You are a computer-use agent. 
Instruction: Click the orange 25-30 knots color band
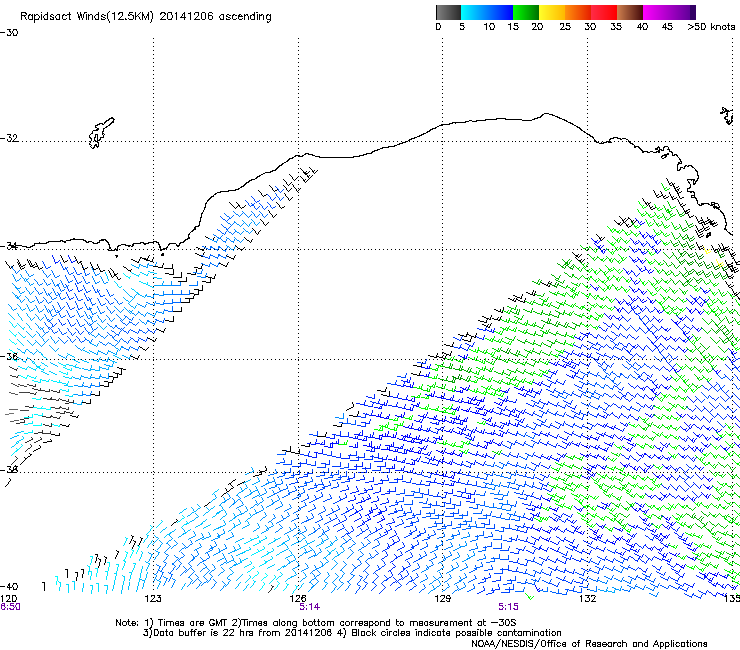pyautogui.click(x=578, y=12)
